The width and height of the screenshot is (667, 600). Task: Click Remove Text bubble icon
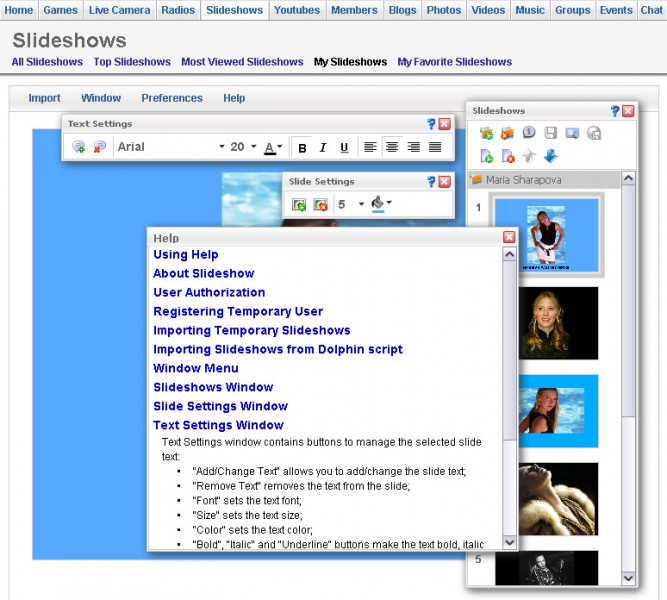pyautogui.click(x=100, y=147)
